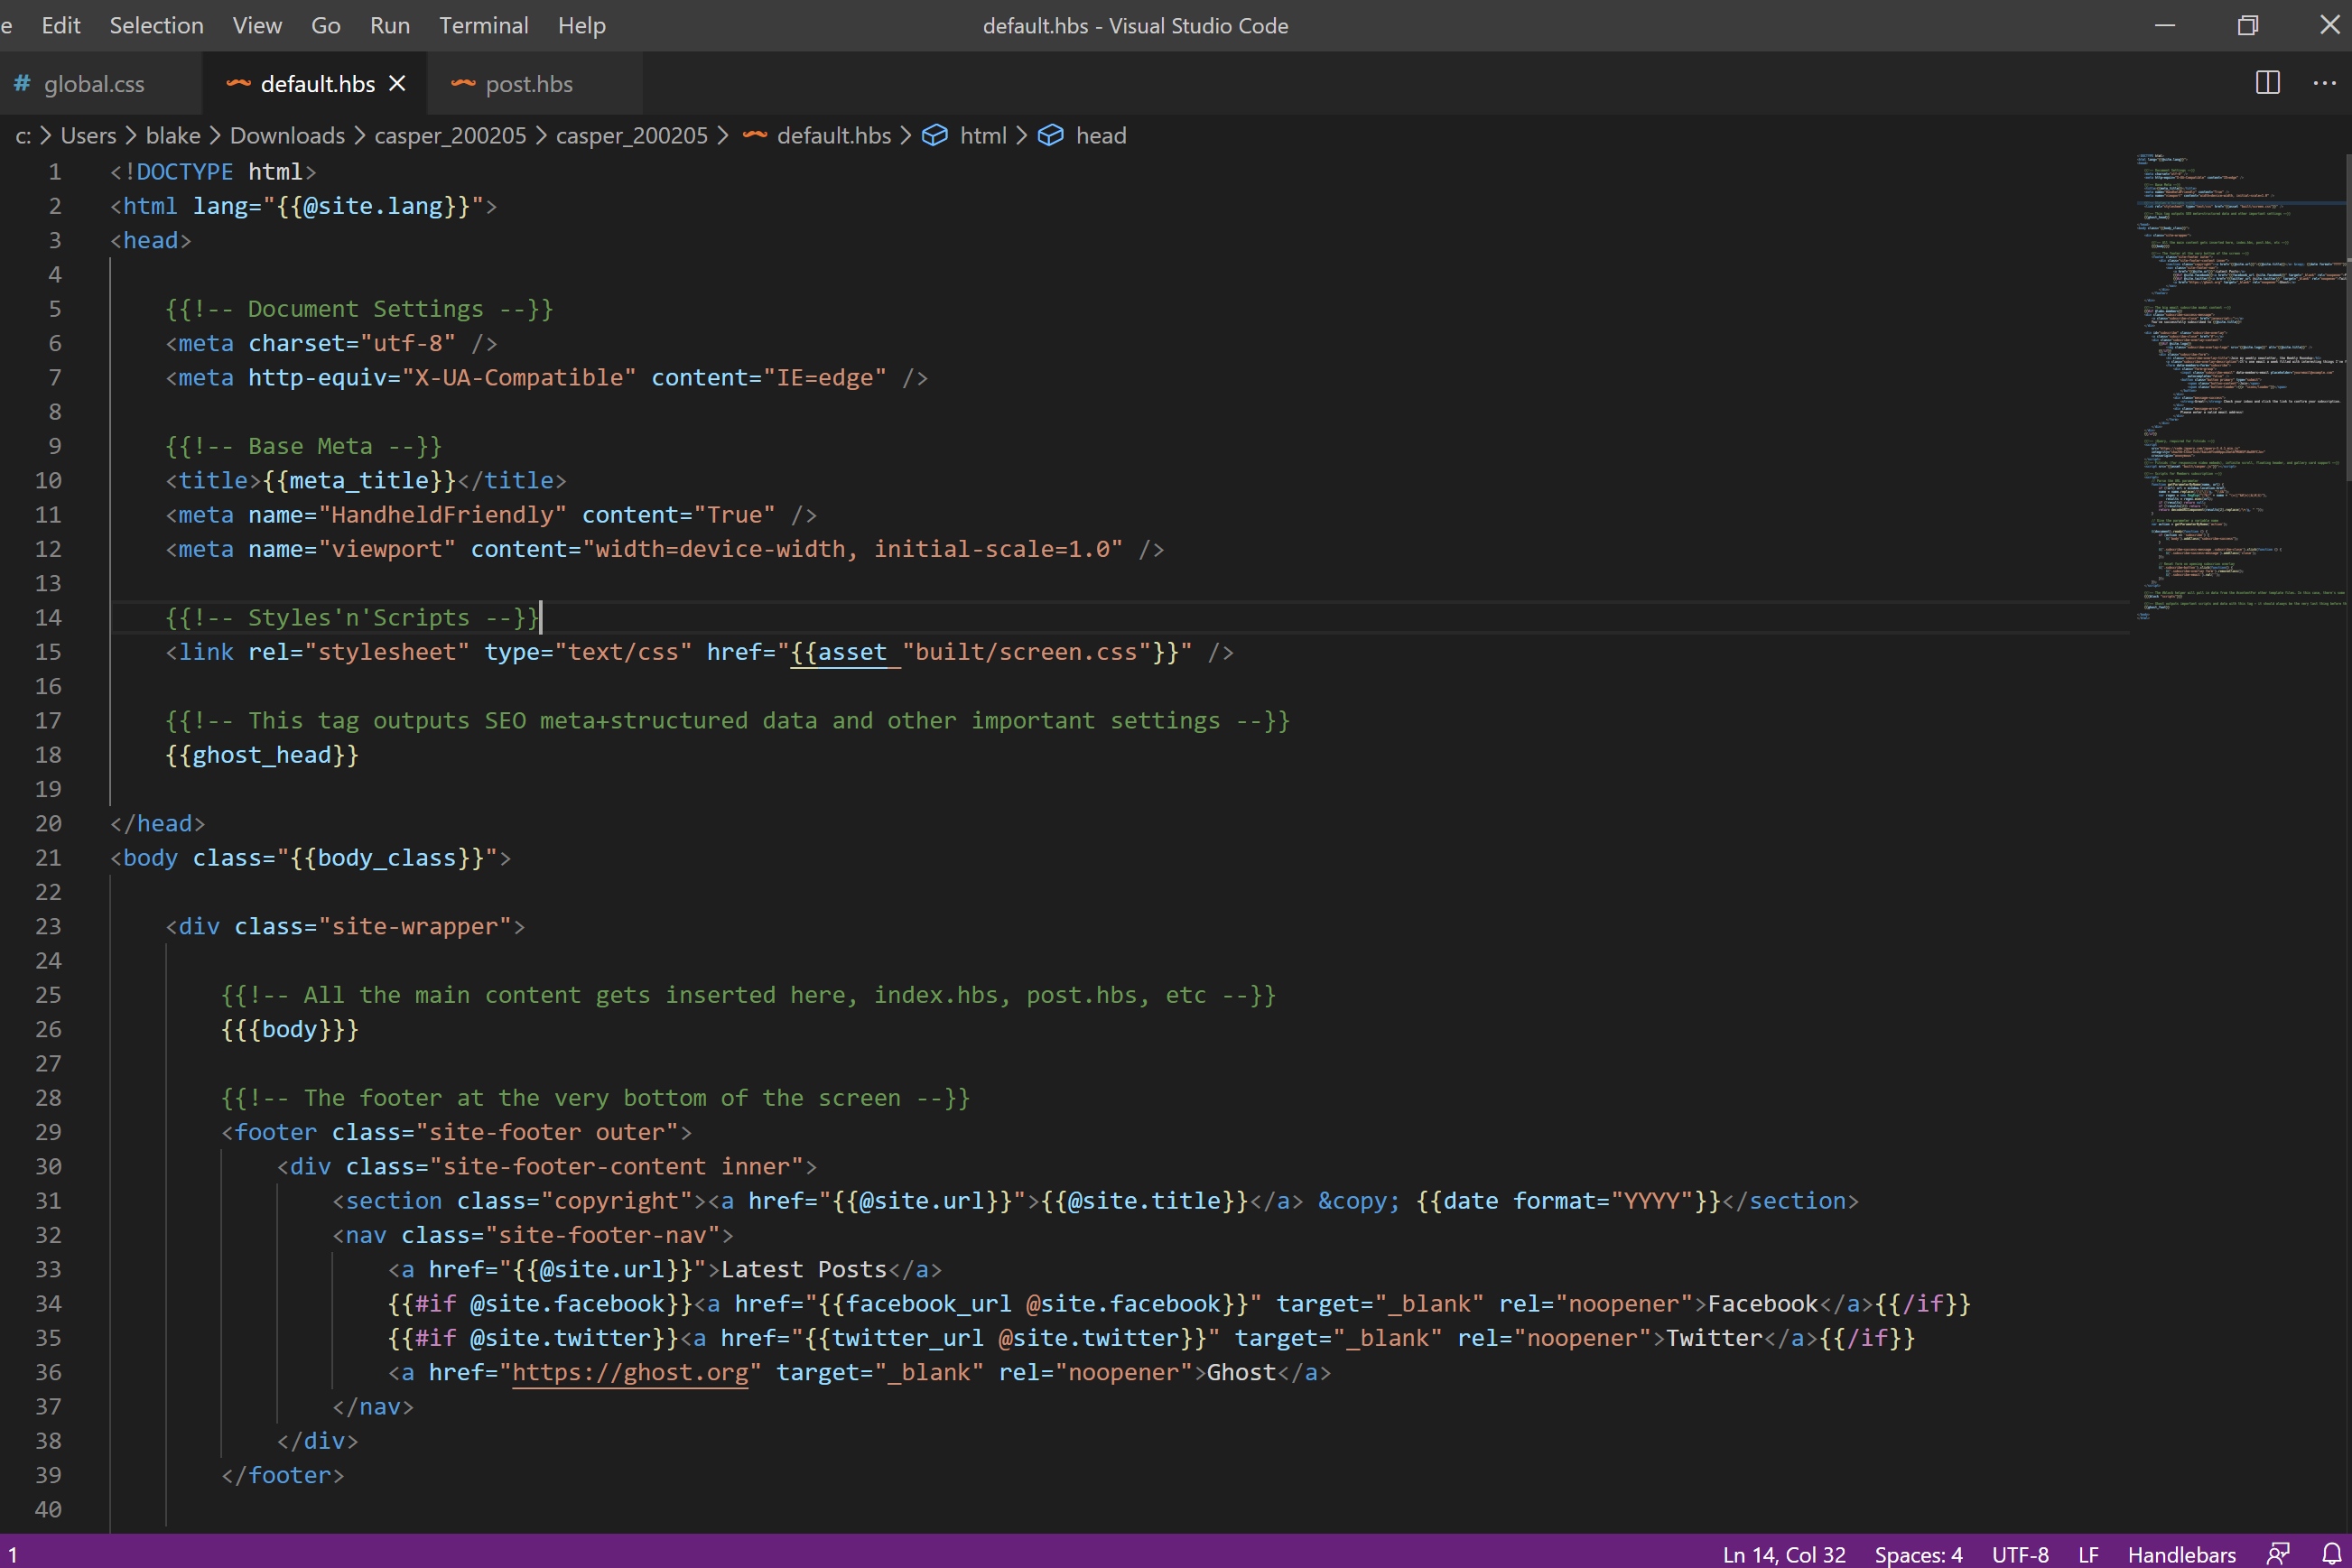Open the Terminal menu

(483, 25)
